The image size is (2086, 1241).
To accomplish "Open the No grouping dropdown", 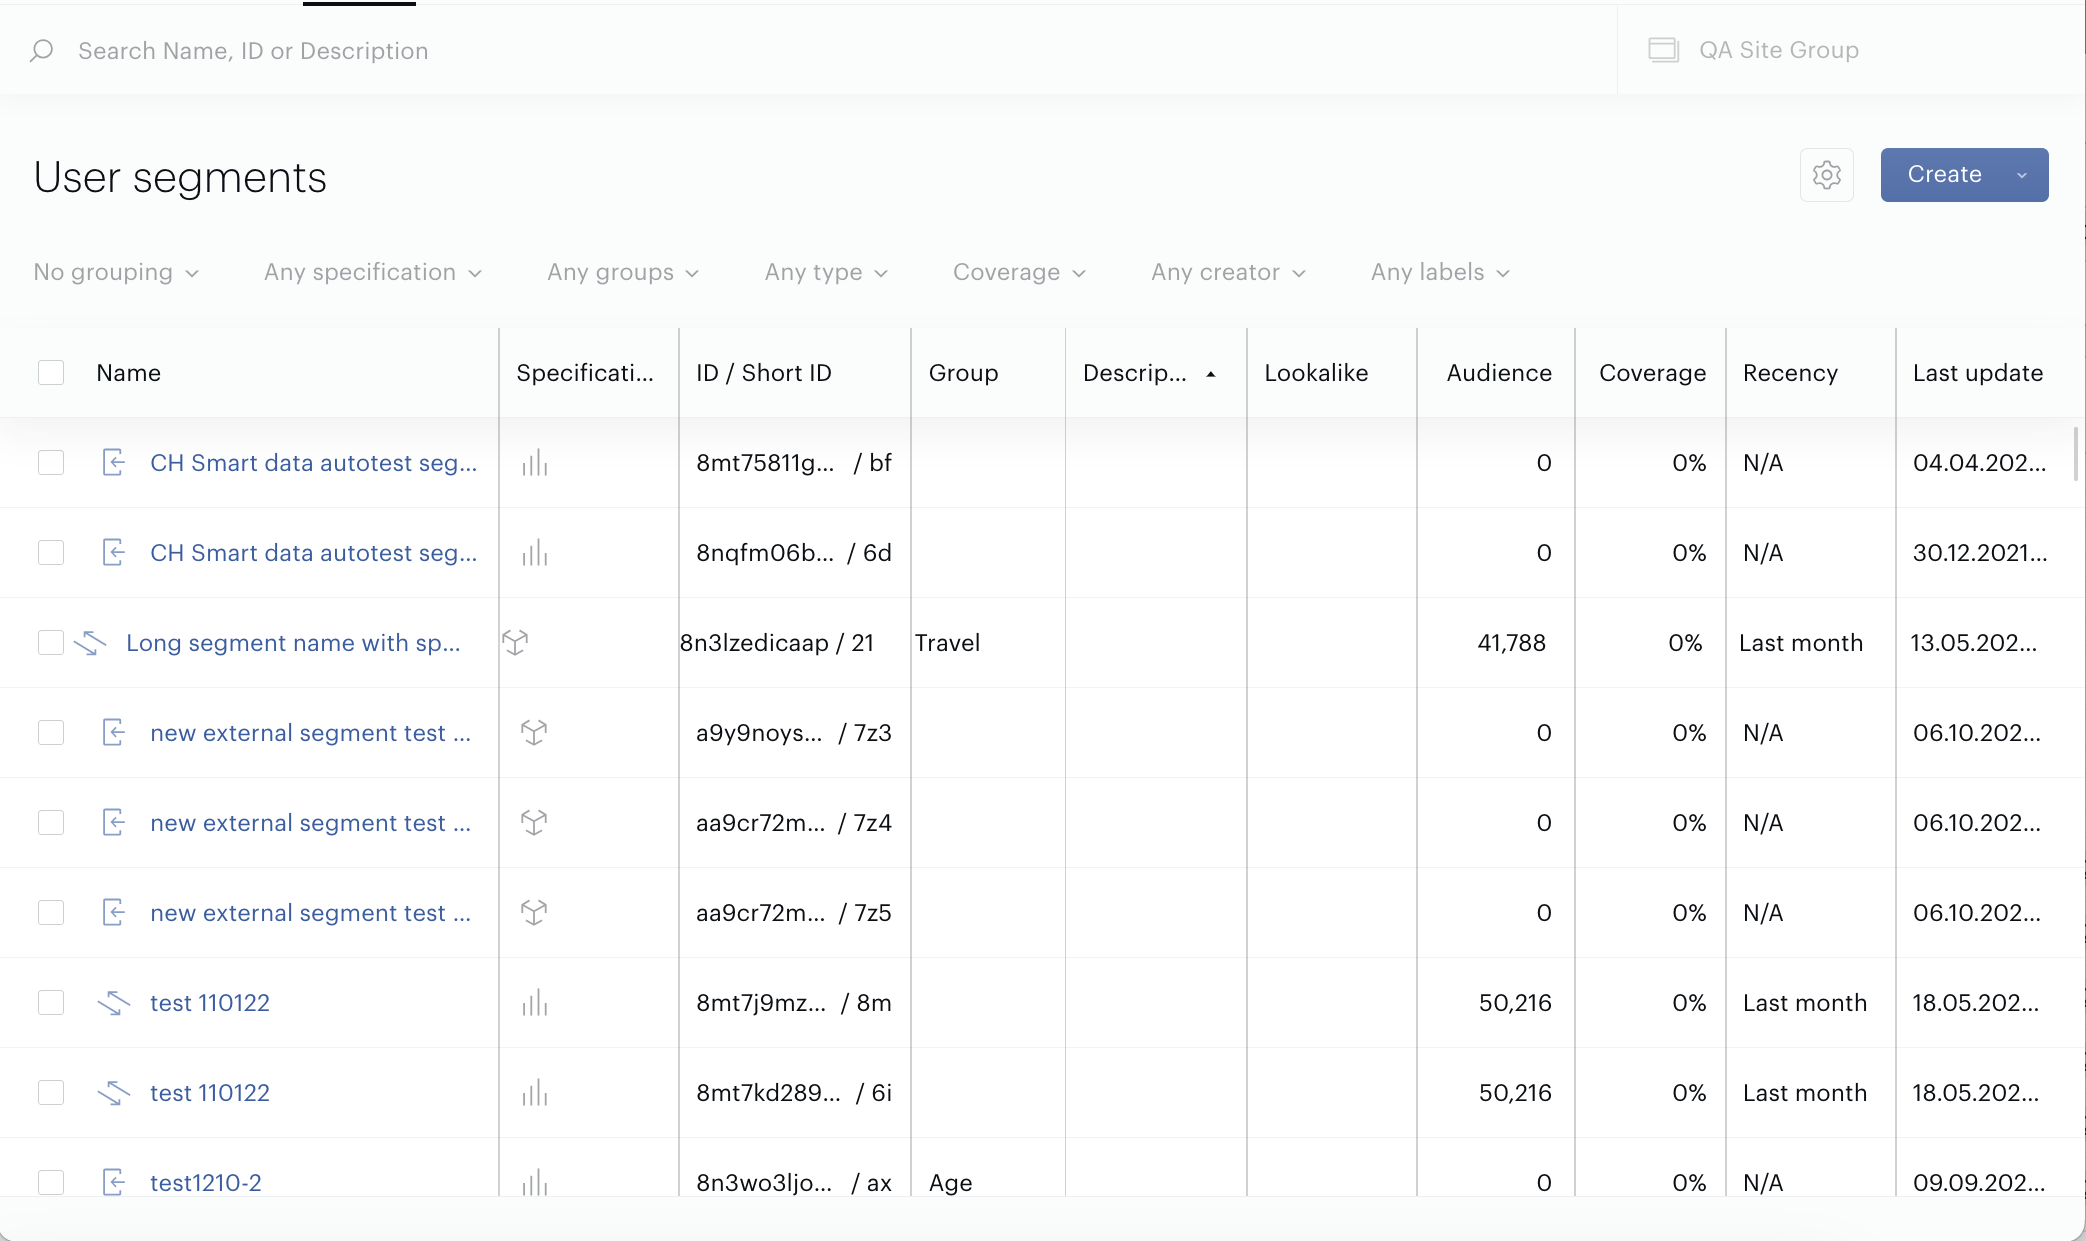I will (x=116, y=273).
